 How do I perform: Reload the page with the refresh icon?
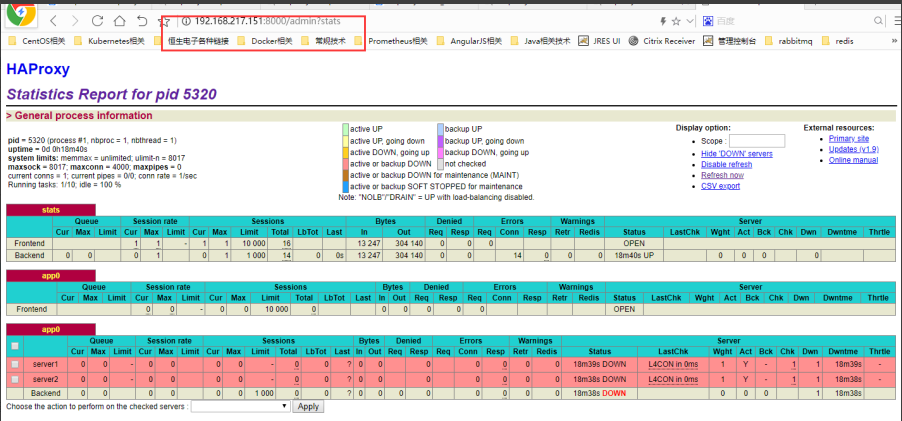[x=97, y=21]
